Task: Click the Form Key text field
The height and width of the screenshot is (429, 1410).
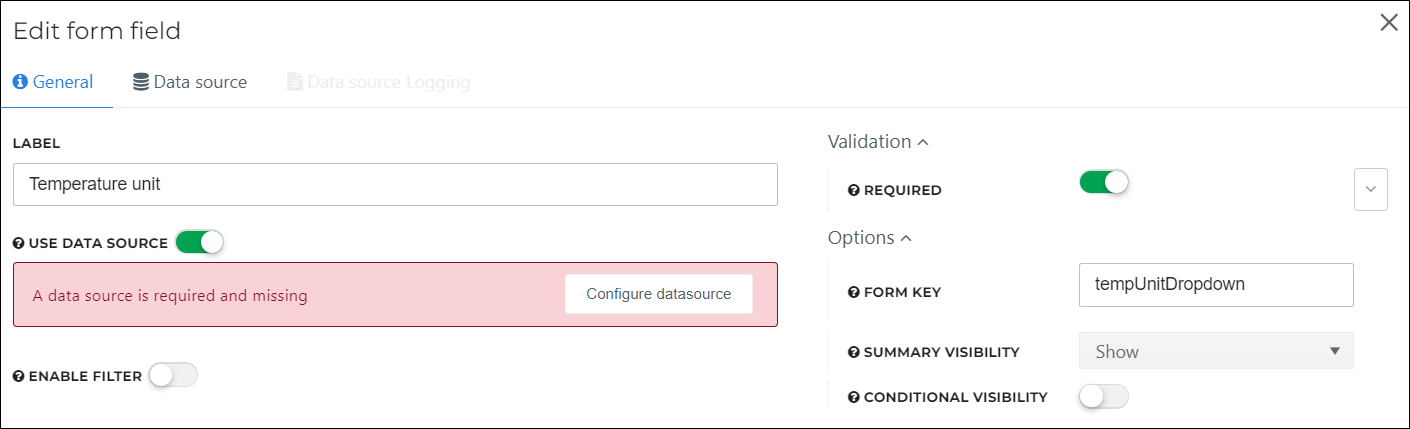Action: [x=1216, y=285]
